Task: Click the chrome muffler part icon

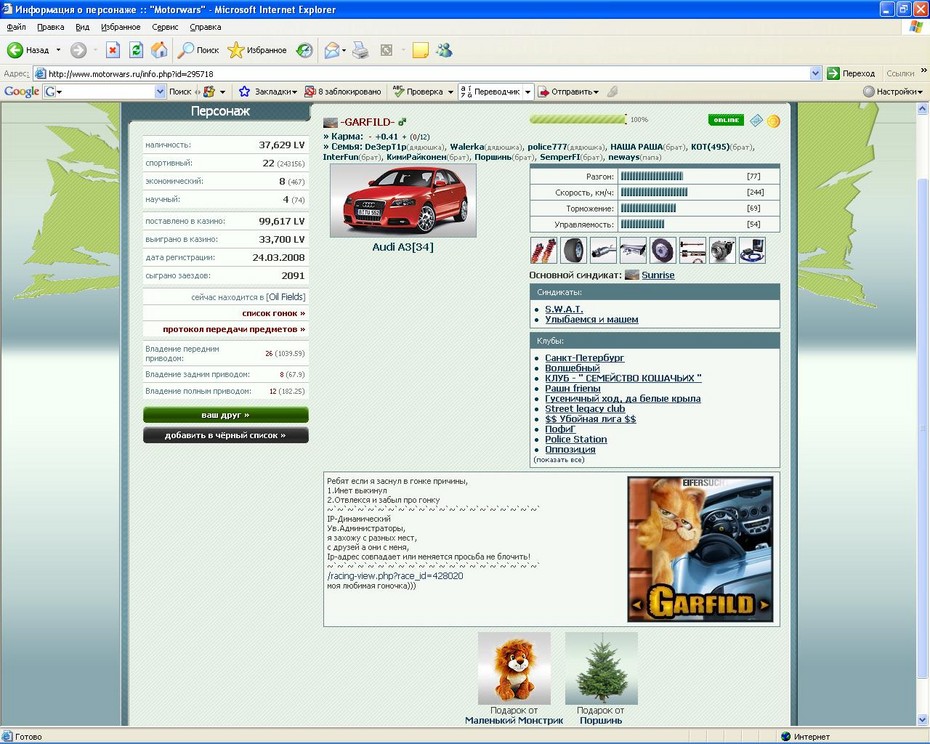Action: coord(633,250)
